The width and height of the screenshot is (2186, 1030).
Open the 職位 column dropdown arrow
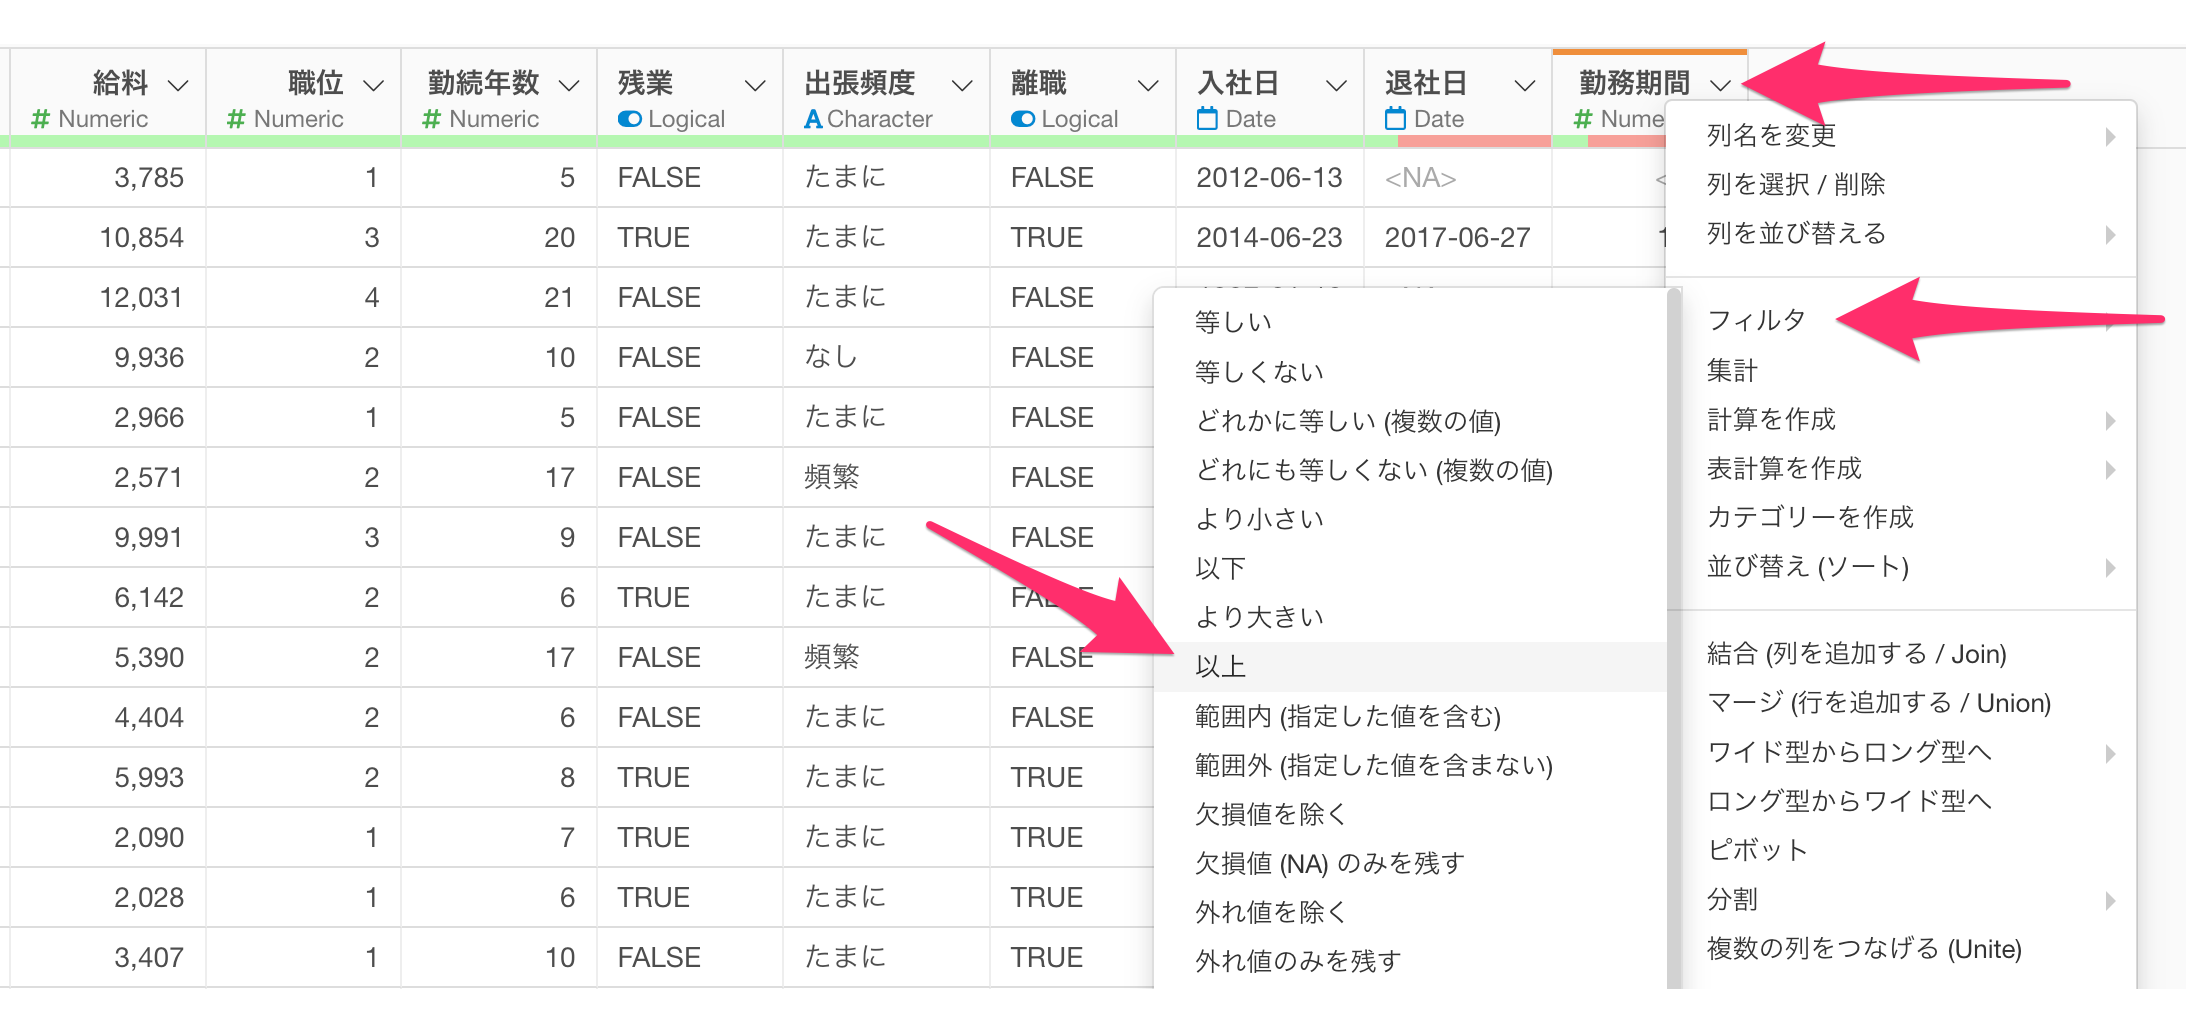[373, 85]
